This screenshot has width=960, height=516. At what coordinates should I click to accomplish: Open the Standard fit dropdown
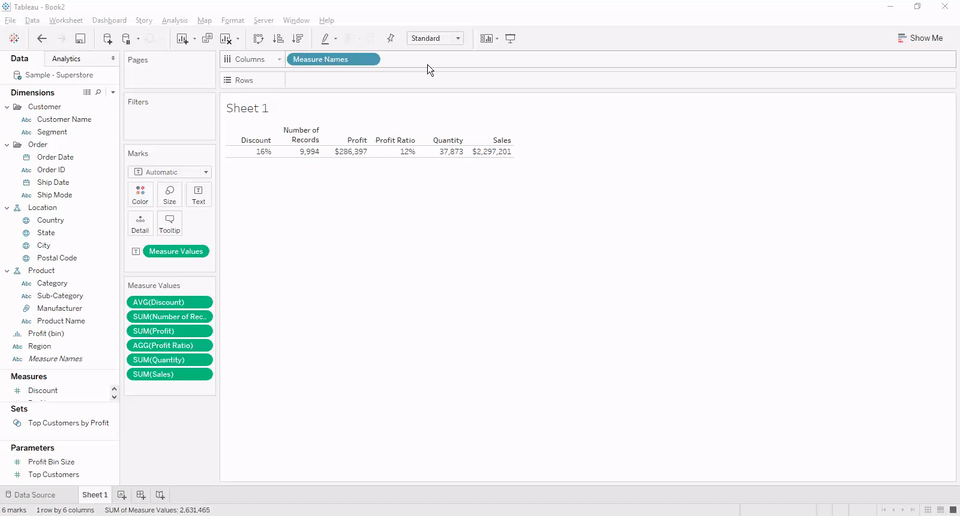[x=435, y=38]
